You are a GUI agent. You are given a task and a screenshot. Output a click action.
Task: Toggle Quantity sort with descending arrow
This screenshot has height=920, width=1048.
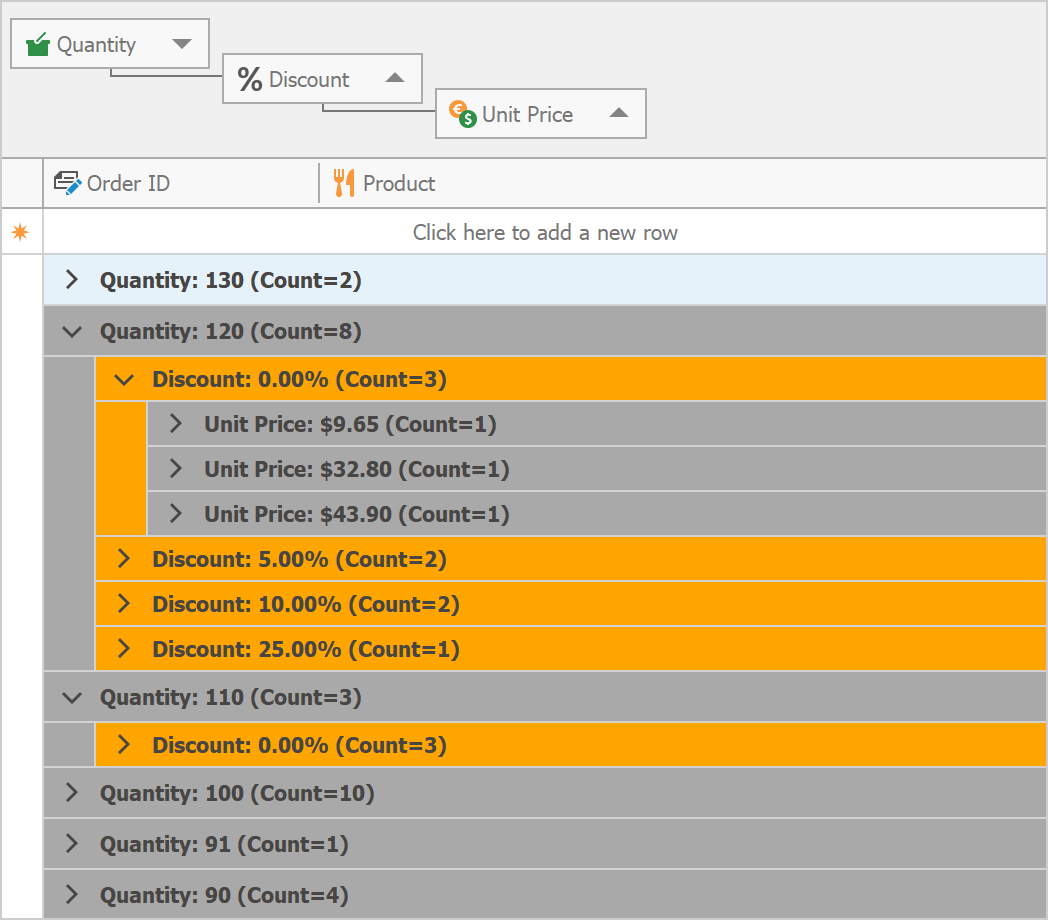181,44
